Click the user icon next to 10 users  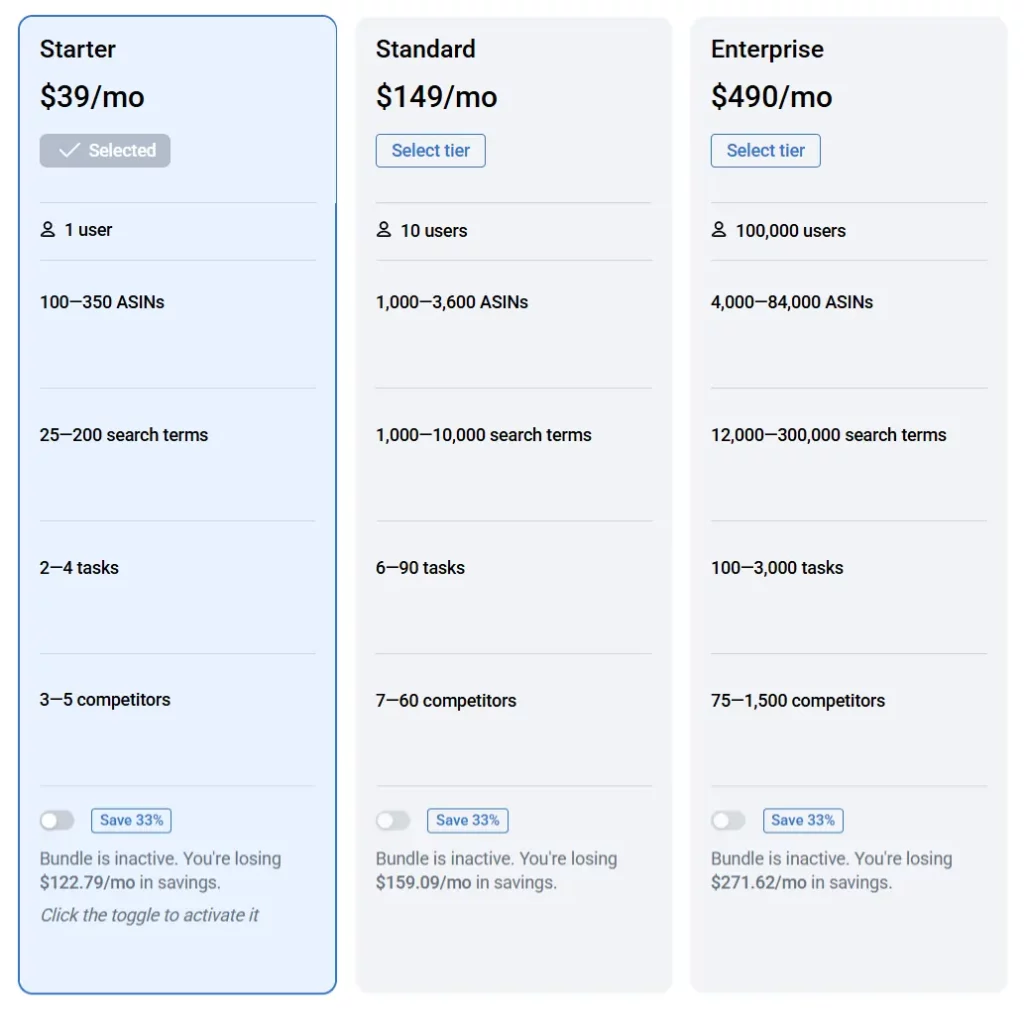click(x=383, y=230)
